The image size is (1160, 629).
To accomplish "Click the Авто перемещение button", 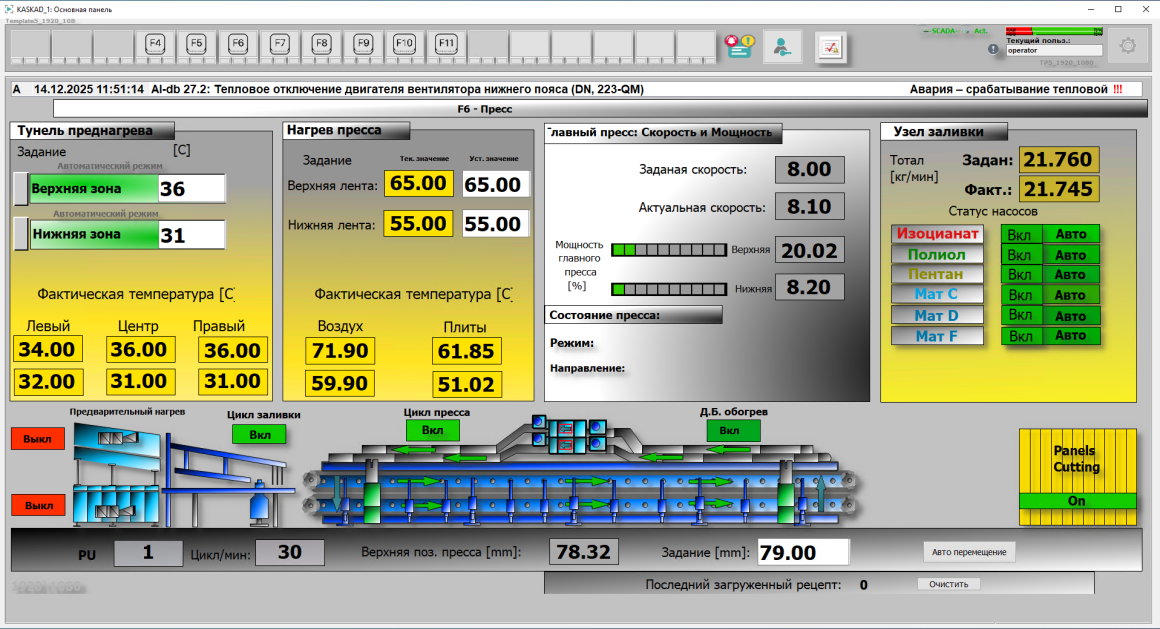I will tap(968, 552).
